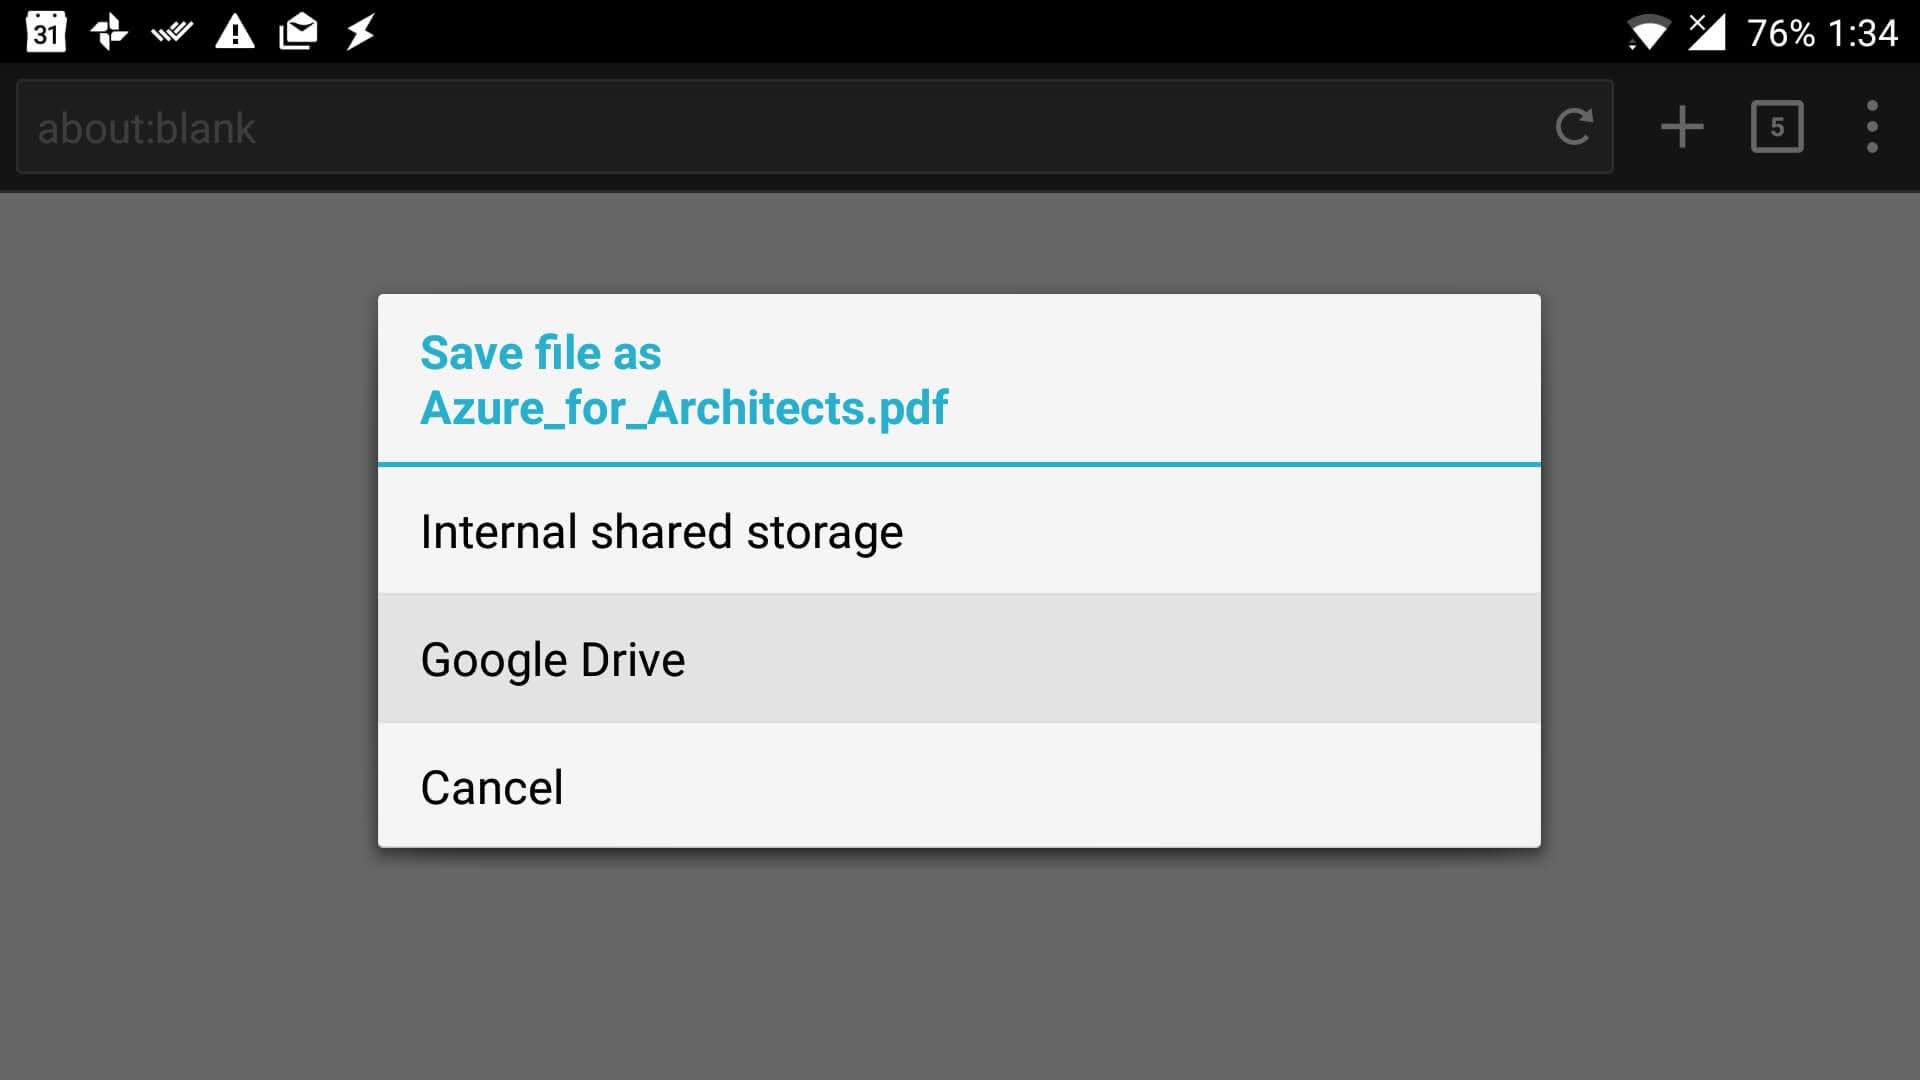Choose Google Drive as the save location
The width and height of the screenshot is (1920, 1080).
pyautogui.click(x=959, y=659)
